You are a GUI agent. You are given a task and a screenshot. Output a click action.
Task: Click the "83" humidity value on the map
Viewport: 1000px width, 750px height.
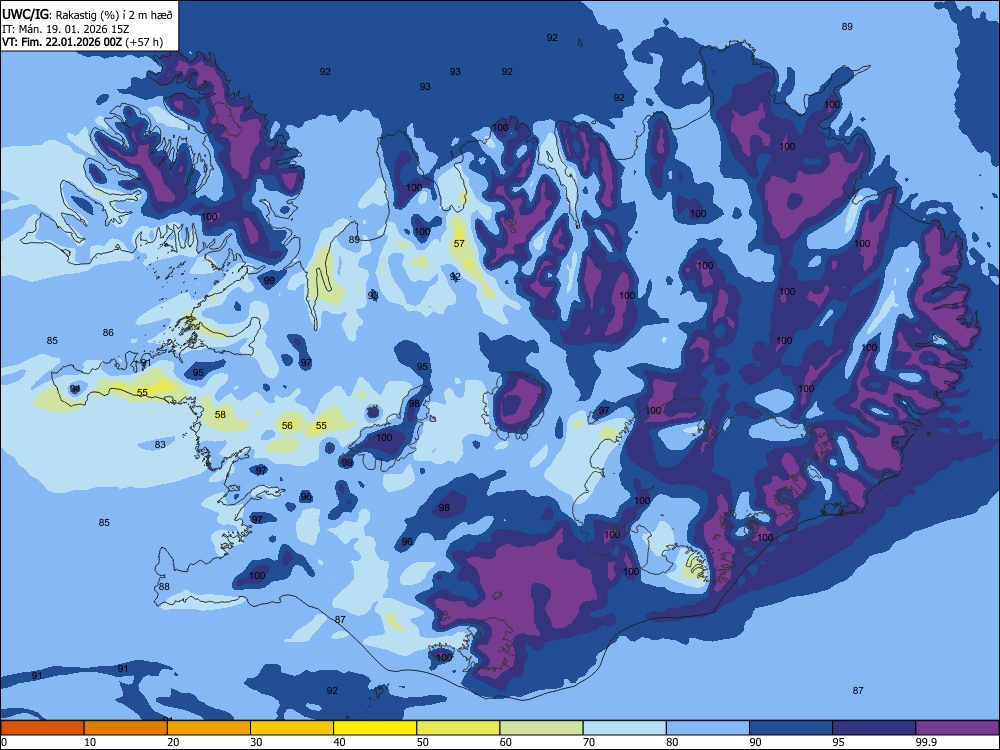click(160, 445)
